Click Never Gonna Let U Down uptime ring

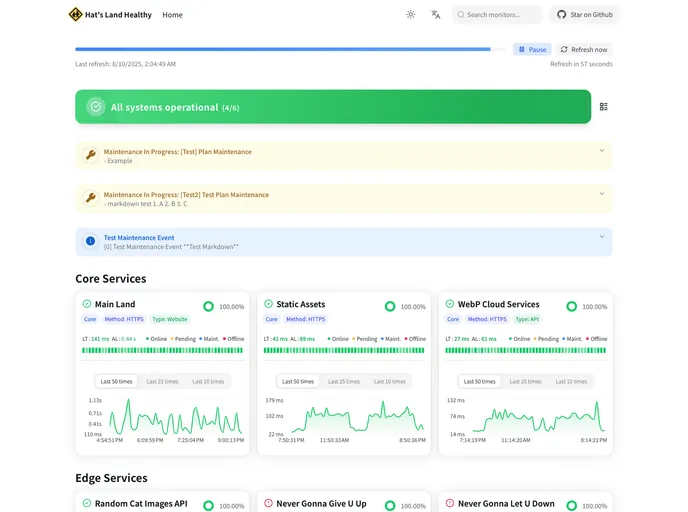click(x=572, y=506)
